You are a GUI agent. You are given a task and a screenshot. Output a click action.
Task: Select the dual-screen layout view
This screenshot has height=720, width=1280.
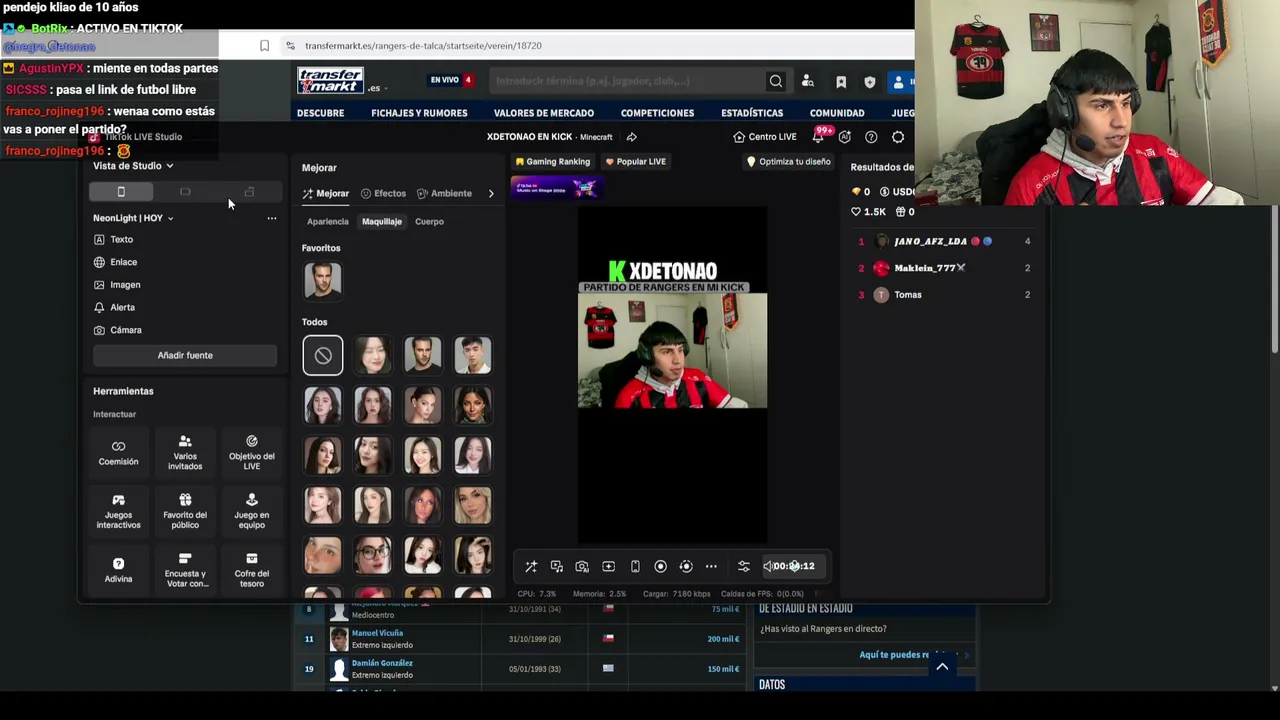(x=249, y=192)
